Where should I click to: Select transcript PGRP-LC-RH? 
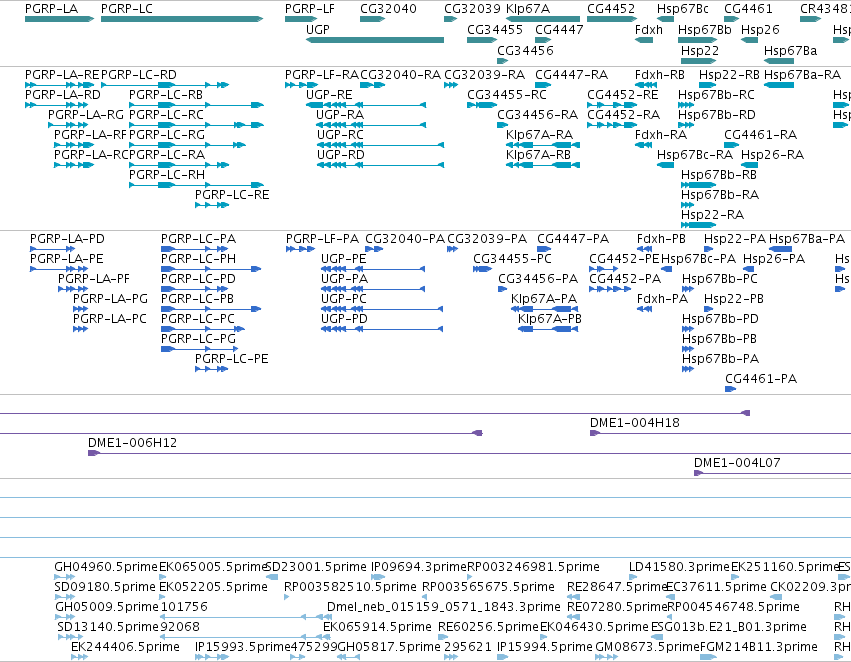(x=196, y=185)
